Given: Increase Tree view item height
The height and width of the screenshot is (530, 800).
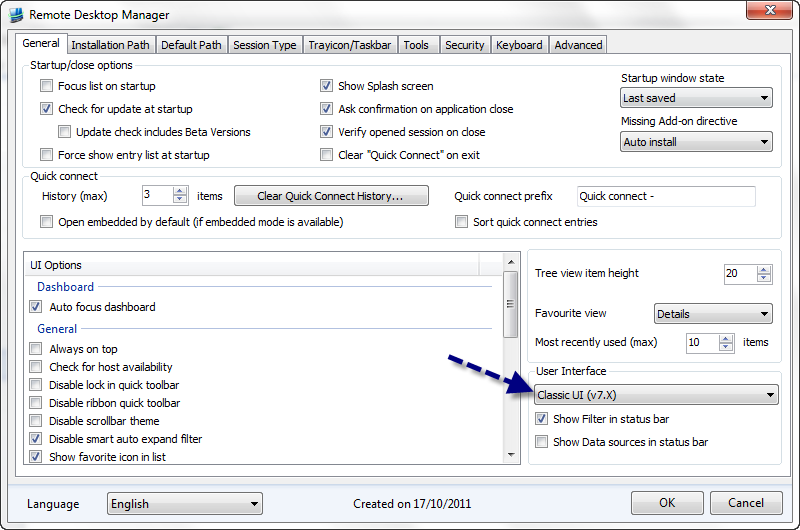Looking at the screenshot, I should coord(764,269).
